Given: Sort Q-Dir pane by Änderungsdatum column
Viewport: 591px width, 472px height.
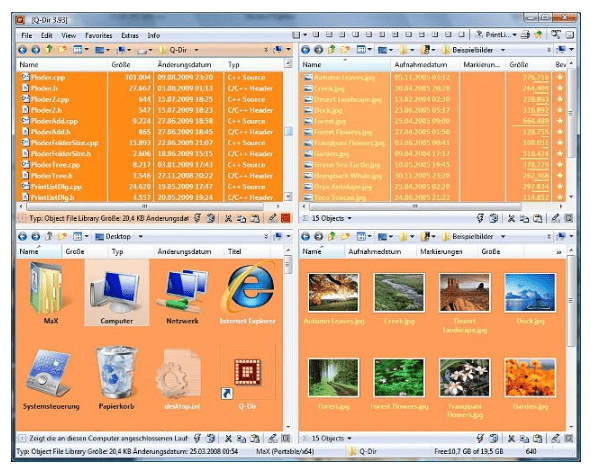Looking at the screenshot, I should 189,64.
